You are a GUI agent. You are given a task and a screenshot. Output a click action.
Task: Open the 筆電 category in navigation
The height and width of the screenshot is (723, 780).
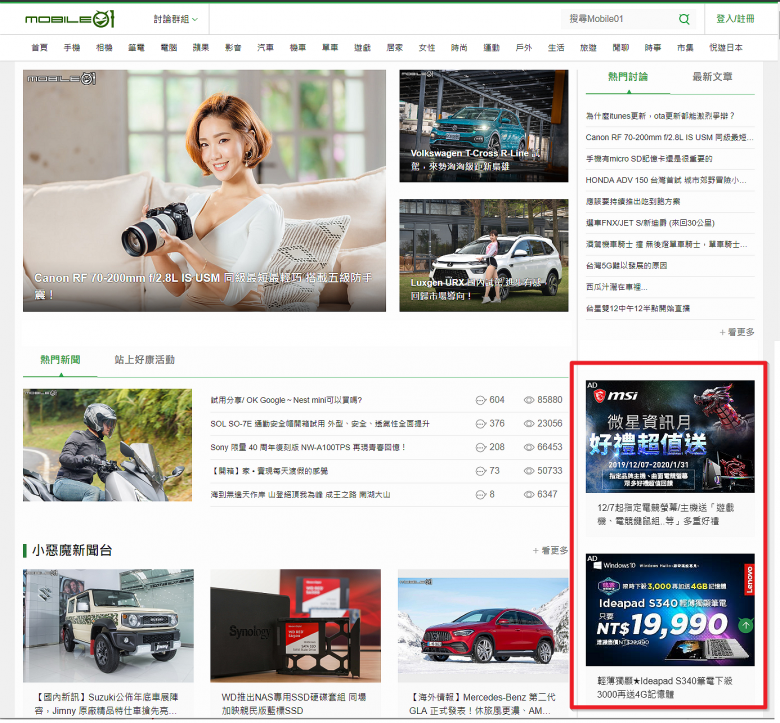[x=136, y=48]
